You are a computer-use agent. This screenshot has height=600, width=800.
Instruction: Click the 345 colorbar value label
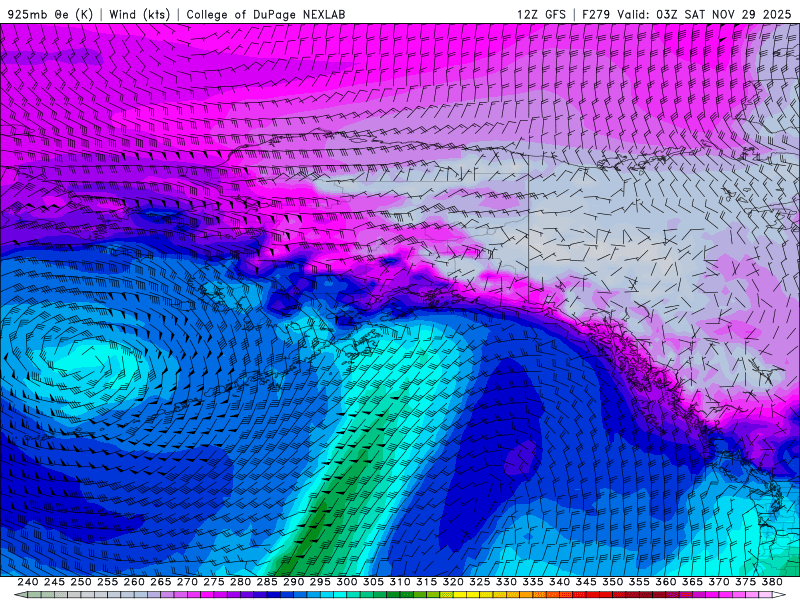click(x=586, y=582)
